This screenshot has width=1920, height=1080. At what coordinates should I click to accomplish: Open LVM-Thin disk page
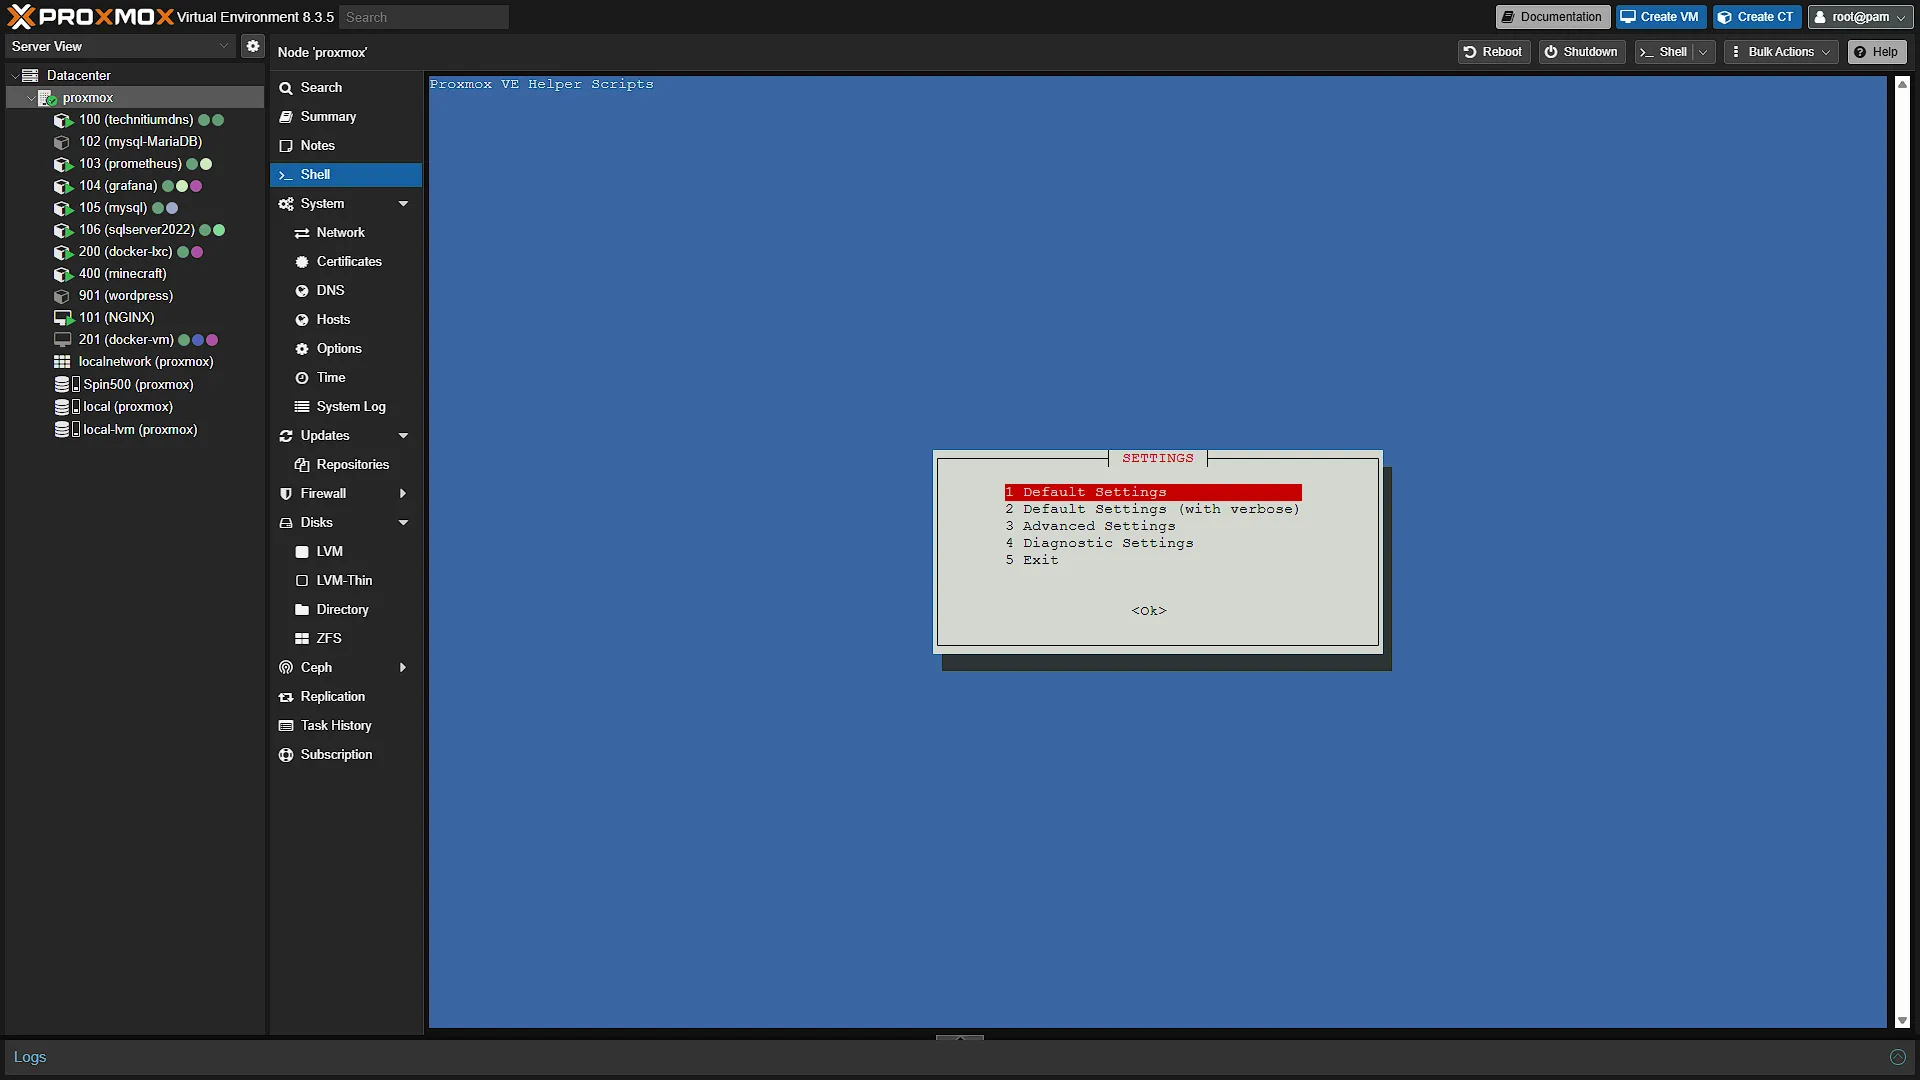[x=346, y=580]
